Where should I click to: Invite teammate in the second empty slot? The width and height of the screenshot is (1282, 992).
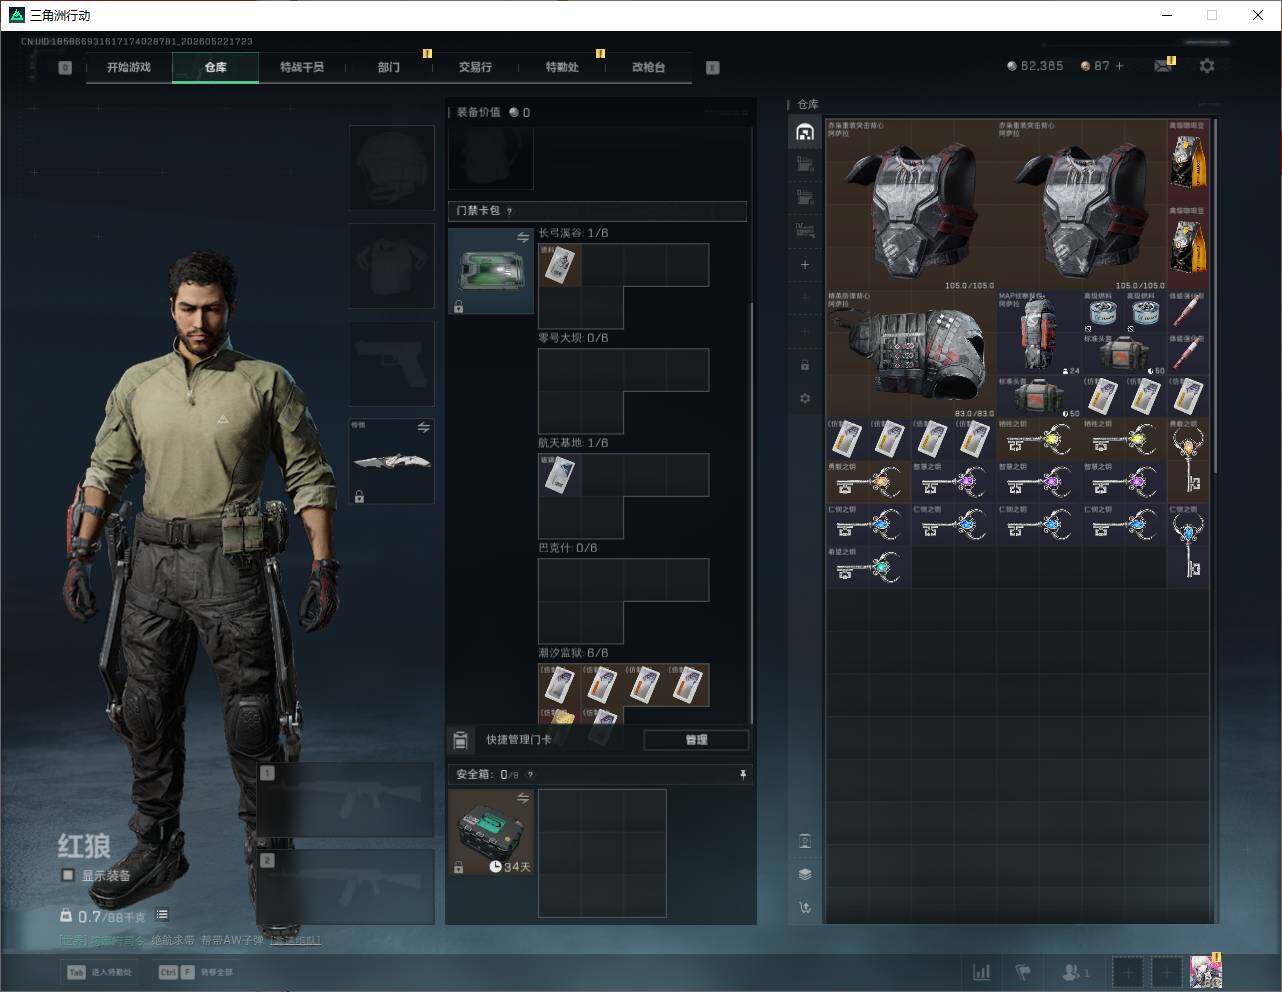point(1166,972)
